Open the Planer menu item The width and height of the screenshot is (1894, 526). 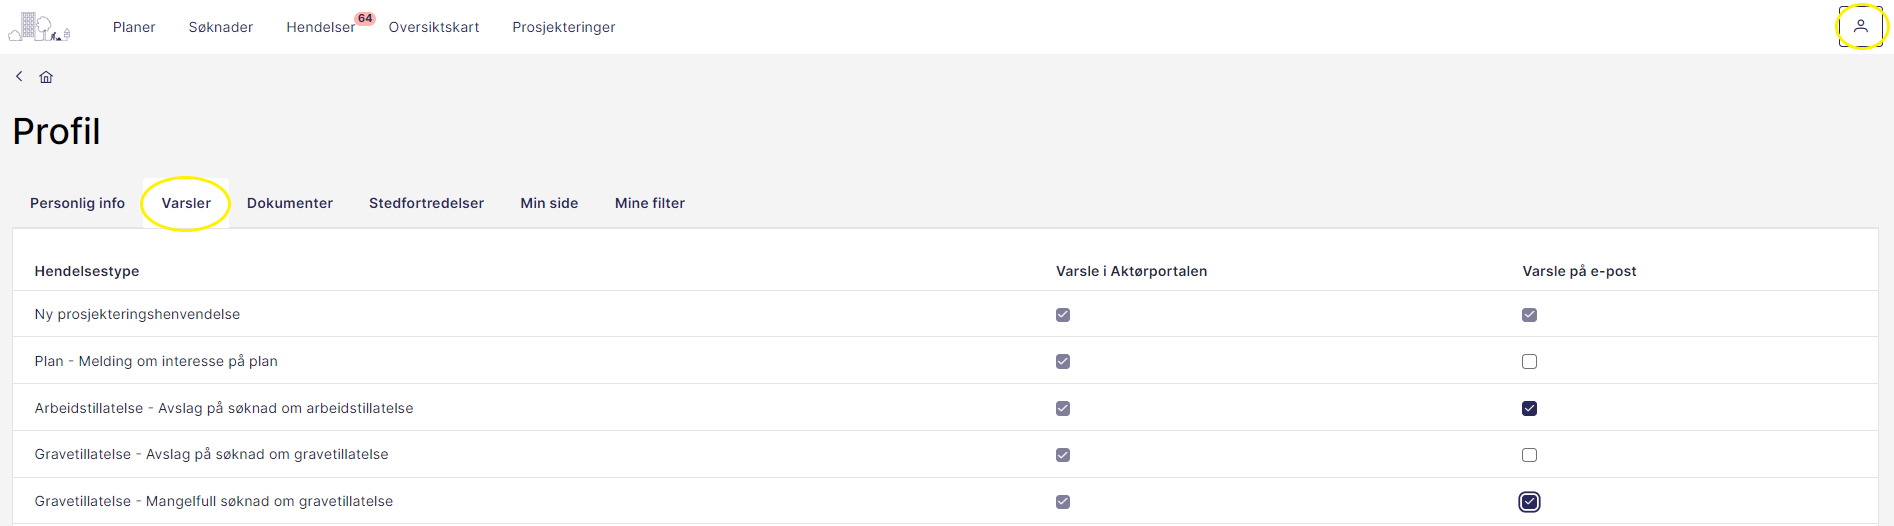click(134, 27)
